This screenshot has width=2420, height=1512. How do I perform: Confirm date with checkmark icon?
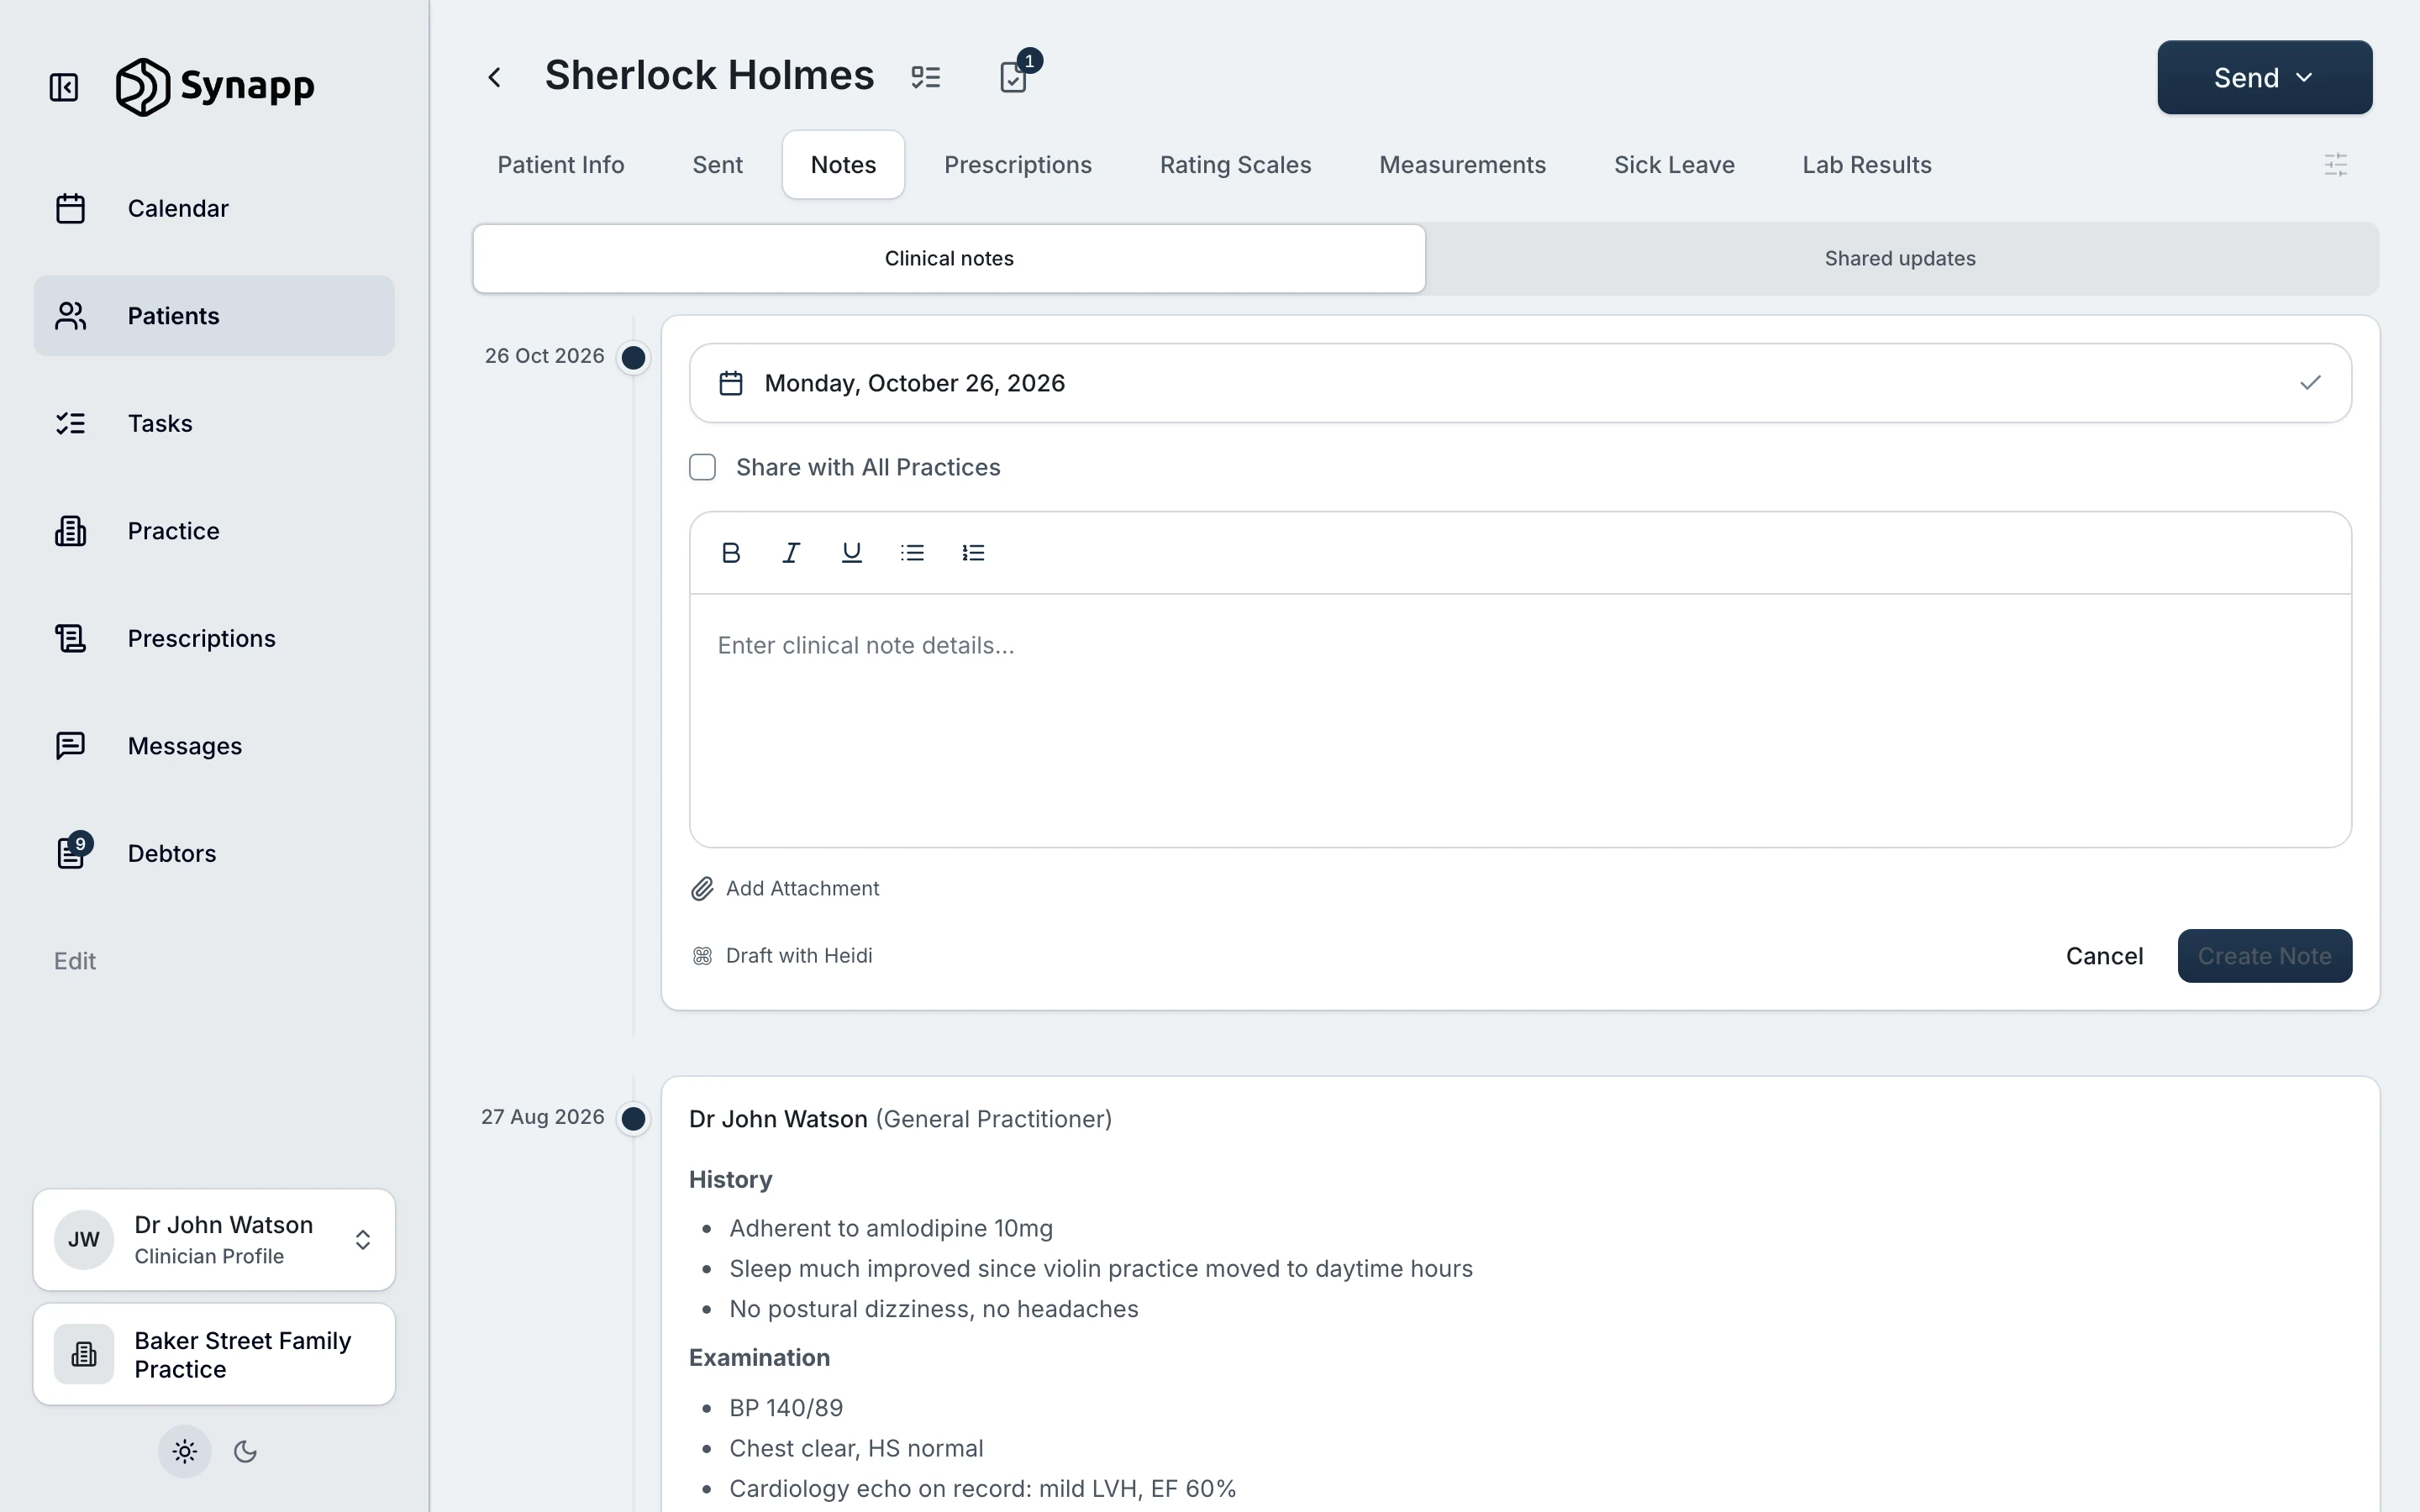point(2310,383)
